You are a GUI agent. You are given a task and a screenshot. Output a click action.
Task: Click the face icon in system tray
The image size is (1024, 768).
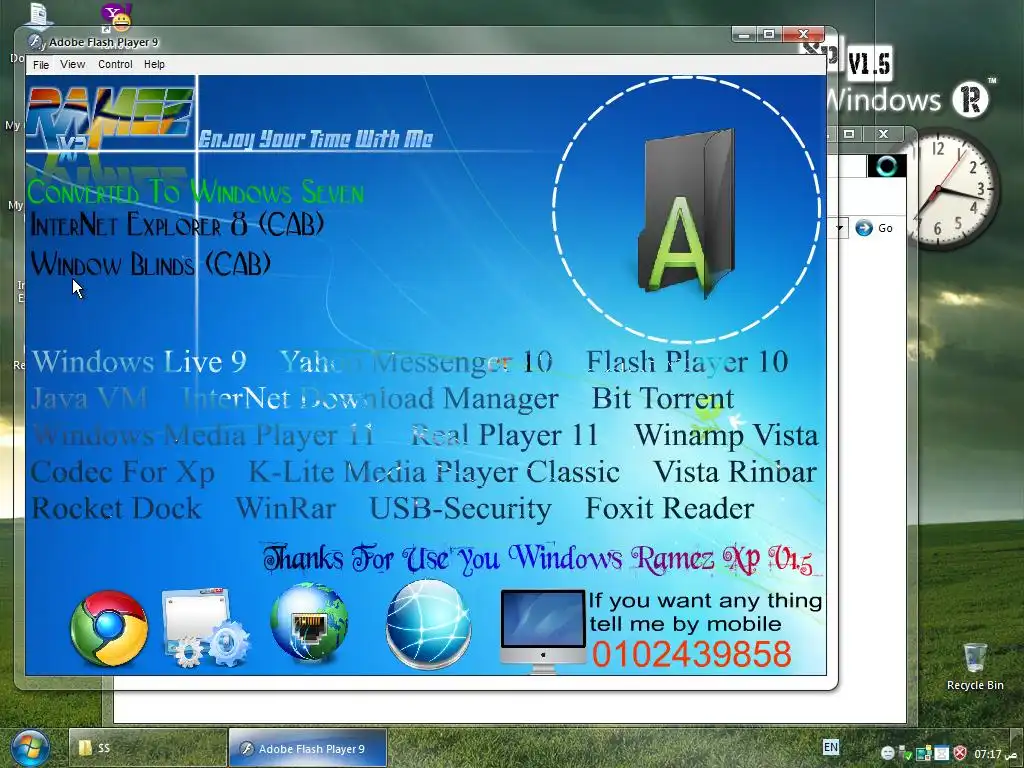(x=887, y=754)
